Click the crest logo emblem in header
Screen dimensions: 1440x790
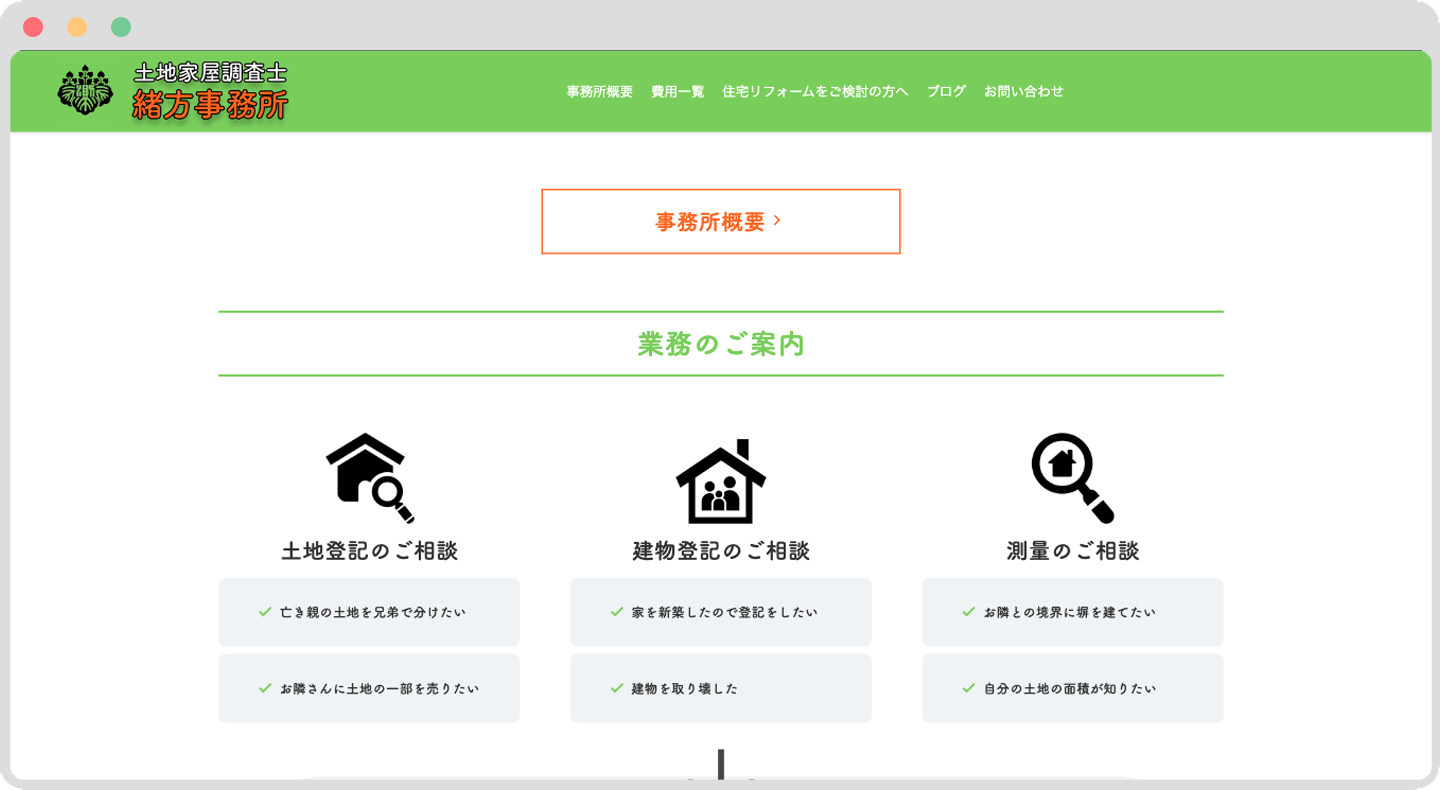pos(85,90)
